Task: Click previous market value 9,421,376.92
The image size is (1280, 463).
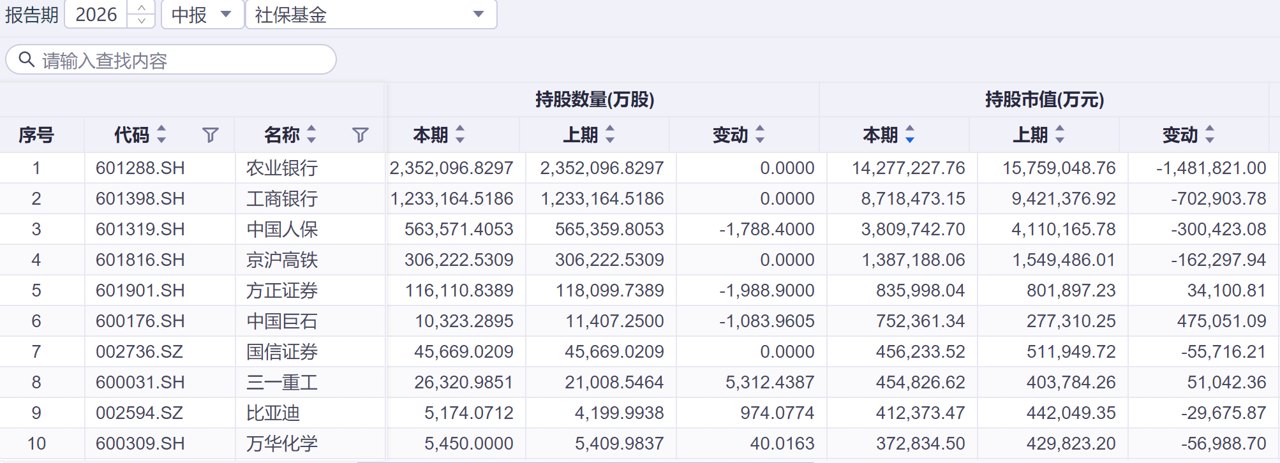Action: tap(1059, 198)
